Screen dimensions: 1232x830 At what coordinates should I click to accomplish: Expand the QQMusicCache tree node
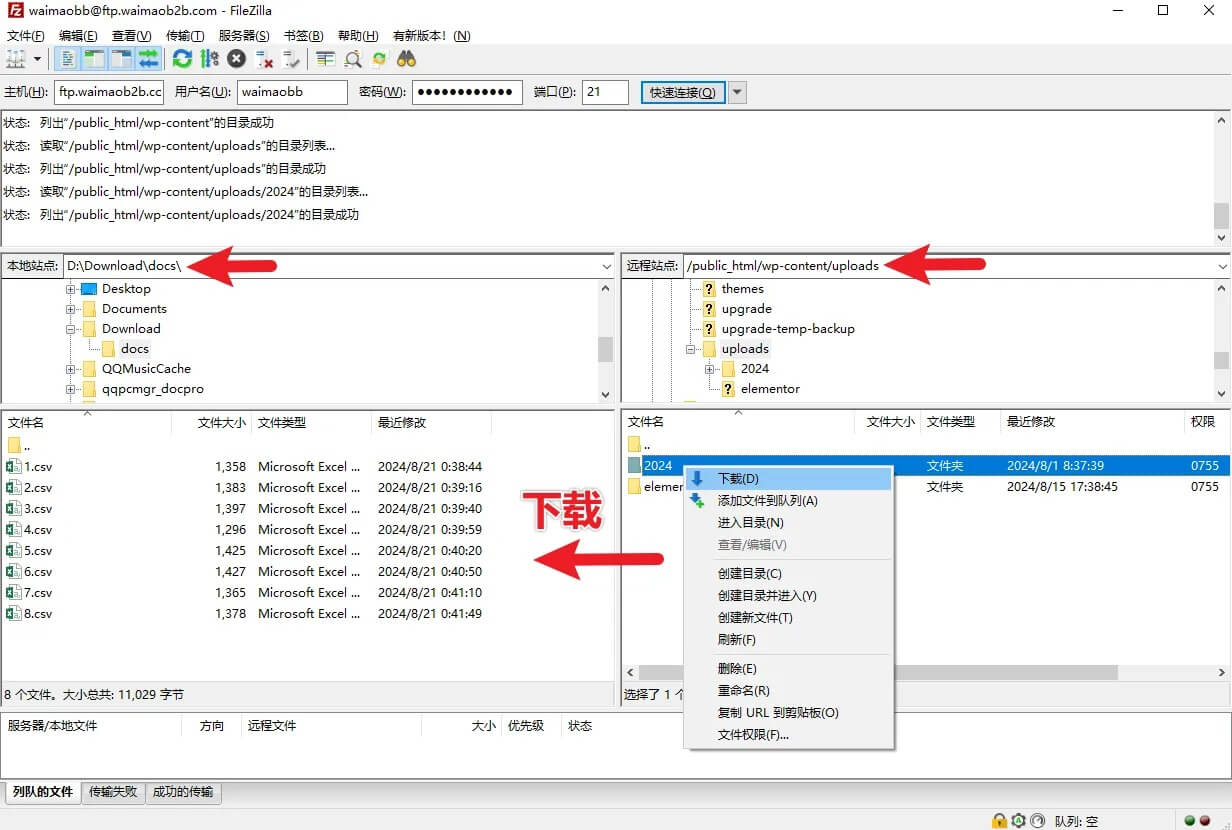click(x=71, y=369)
